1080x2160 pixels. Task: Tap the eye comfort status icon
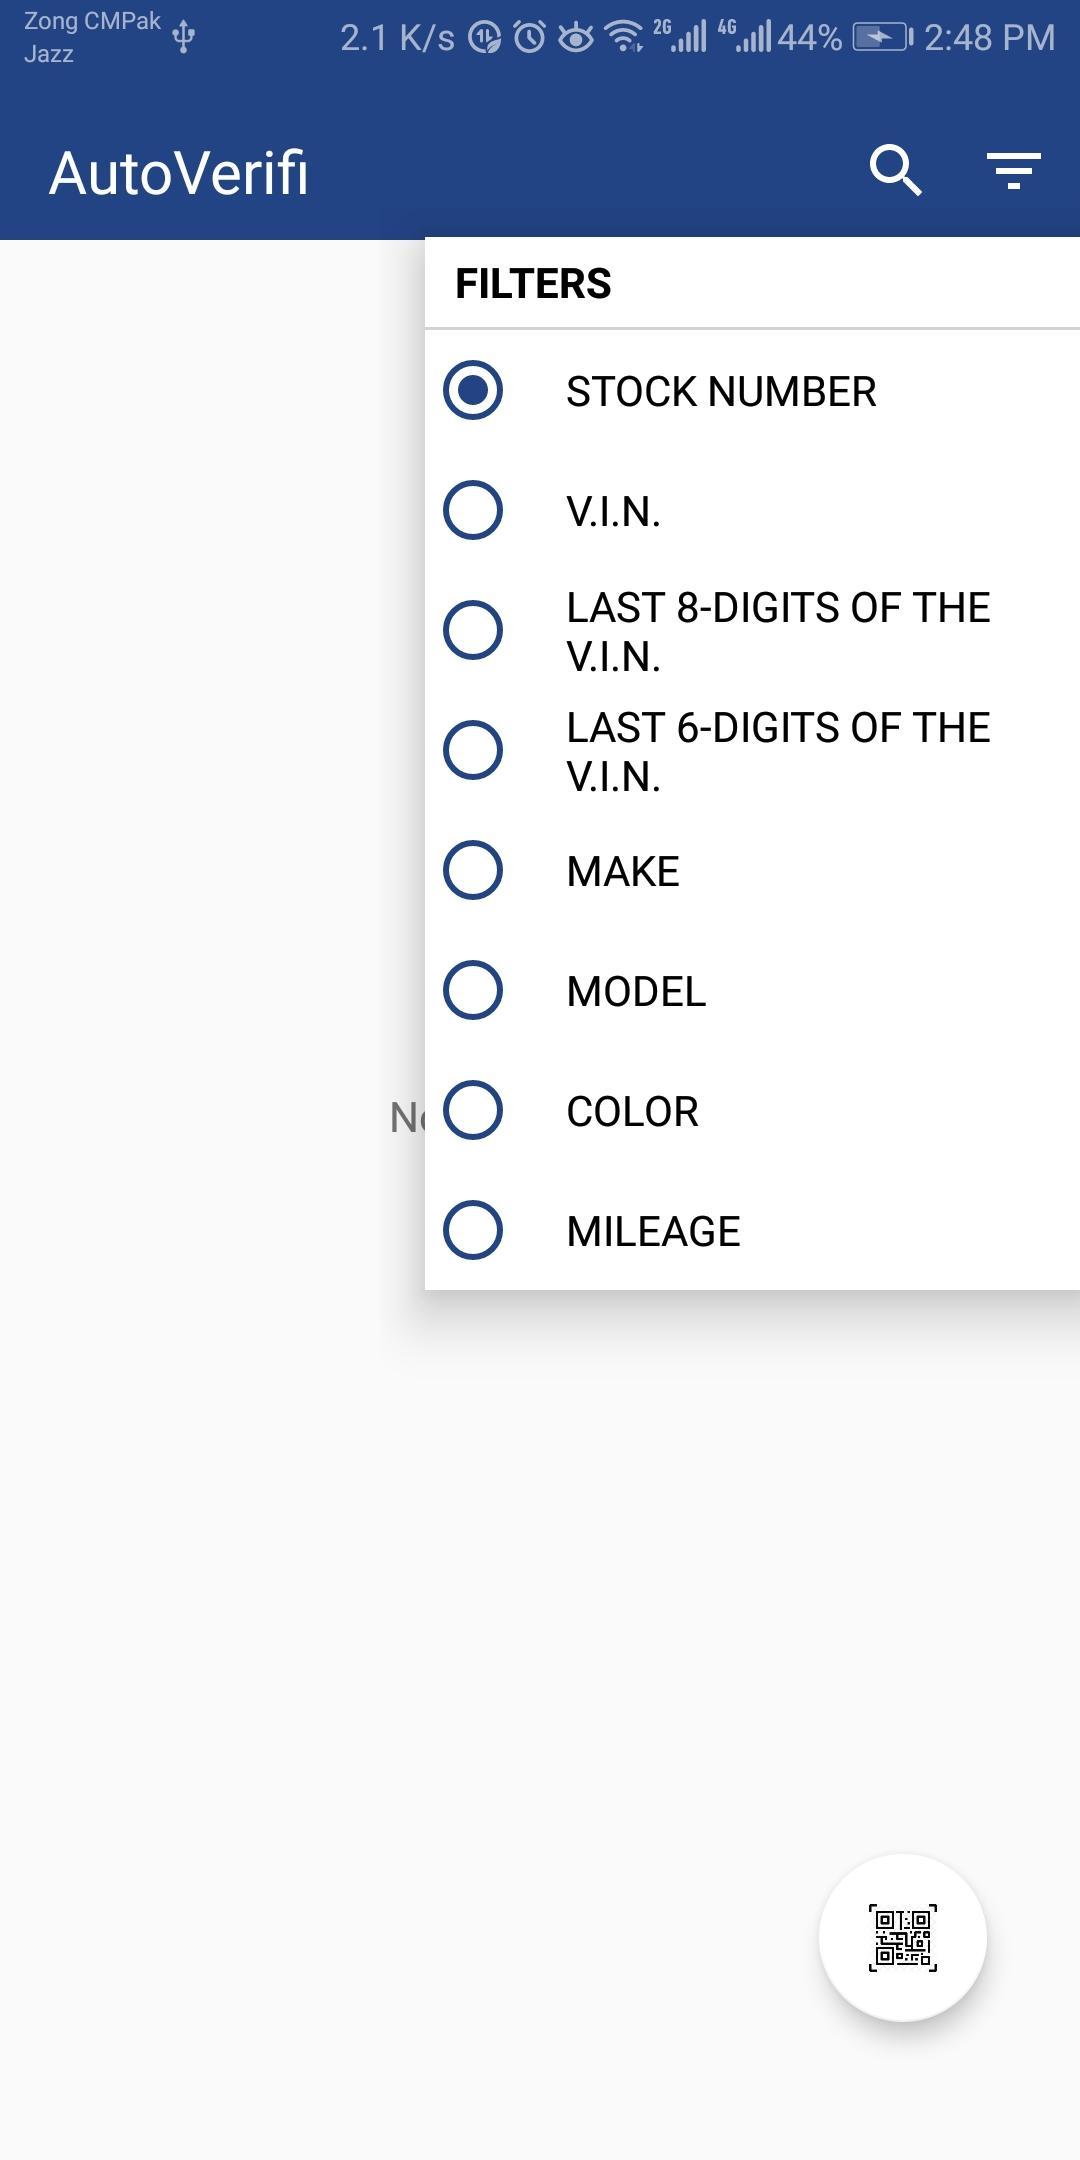(x=576, y=38)
